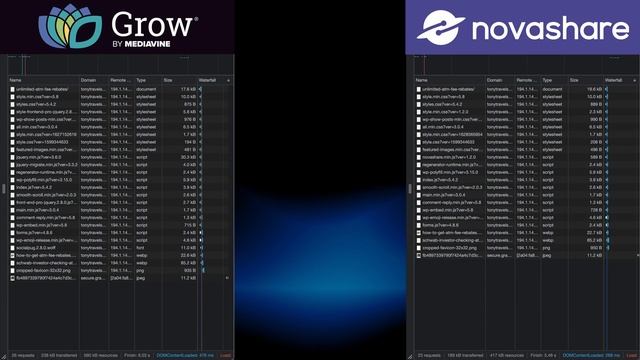
Task: Click image icon of how-to-get-atm-fee-rebates in Grow panel
Action: point(12,256)
